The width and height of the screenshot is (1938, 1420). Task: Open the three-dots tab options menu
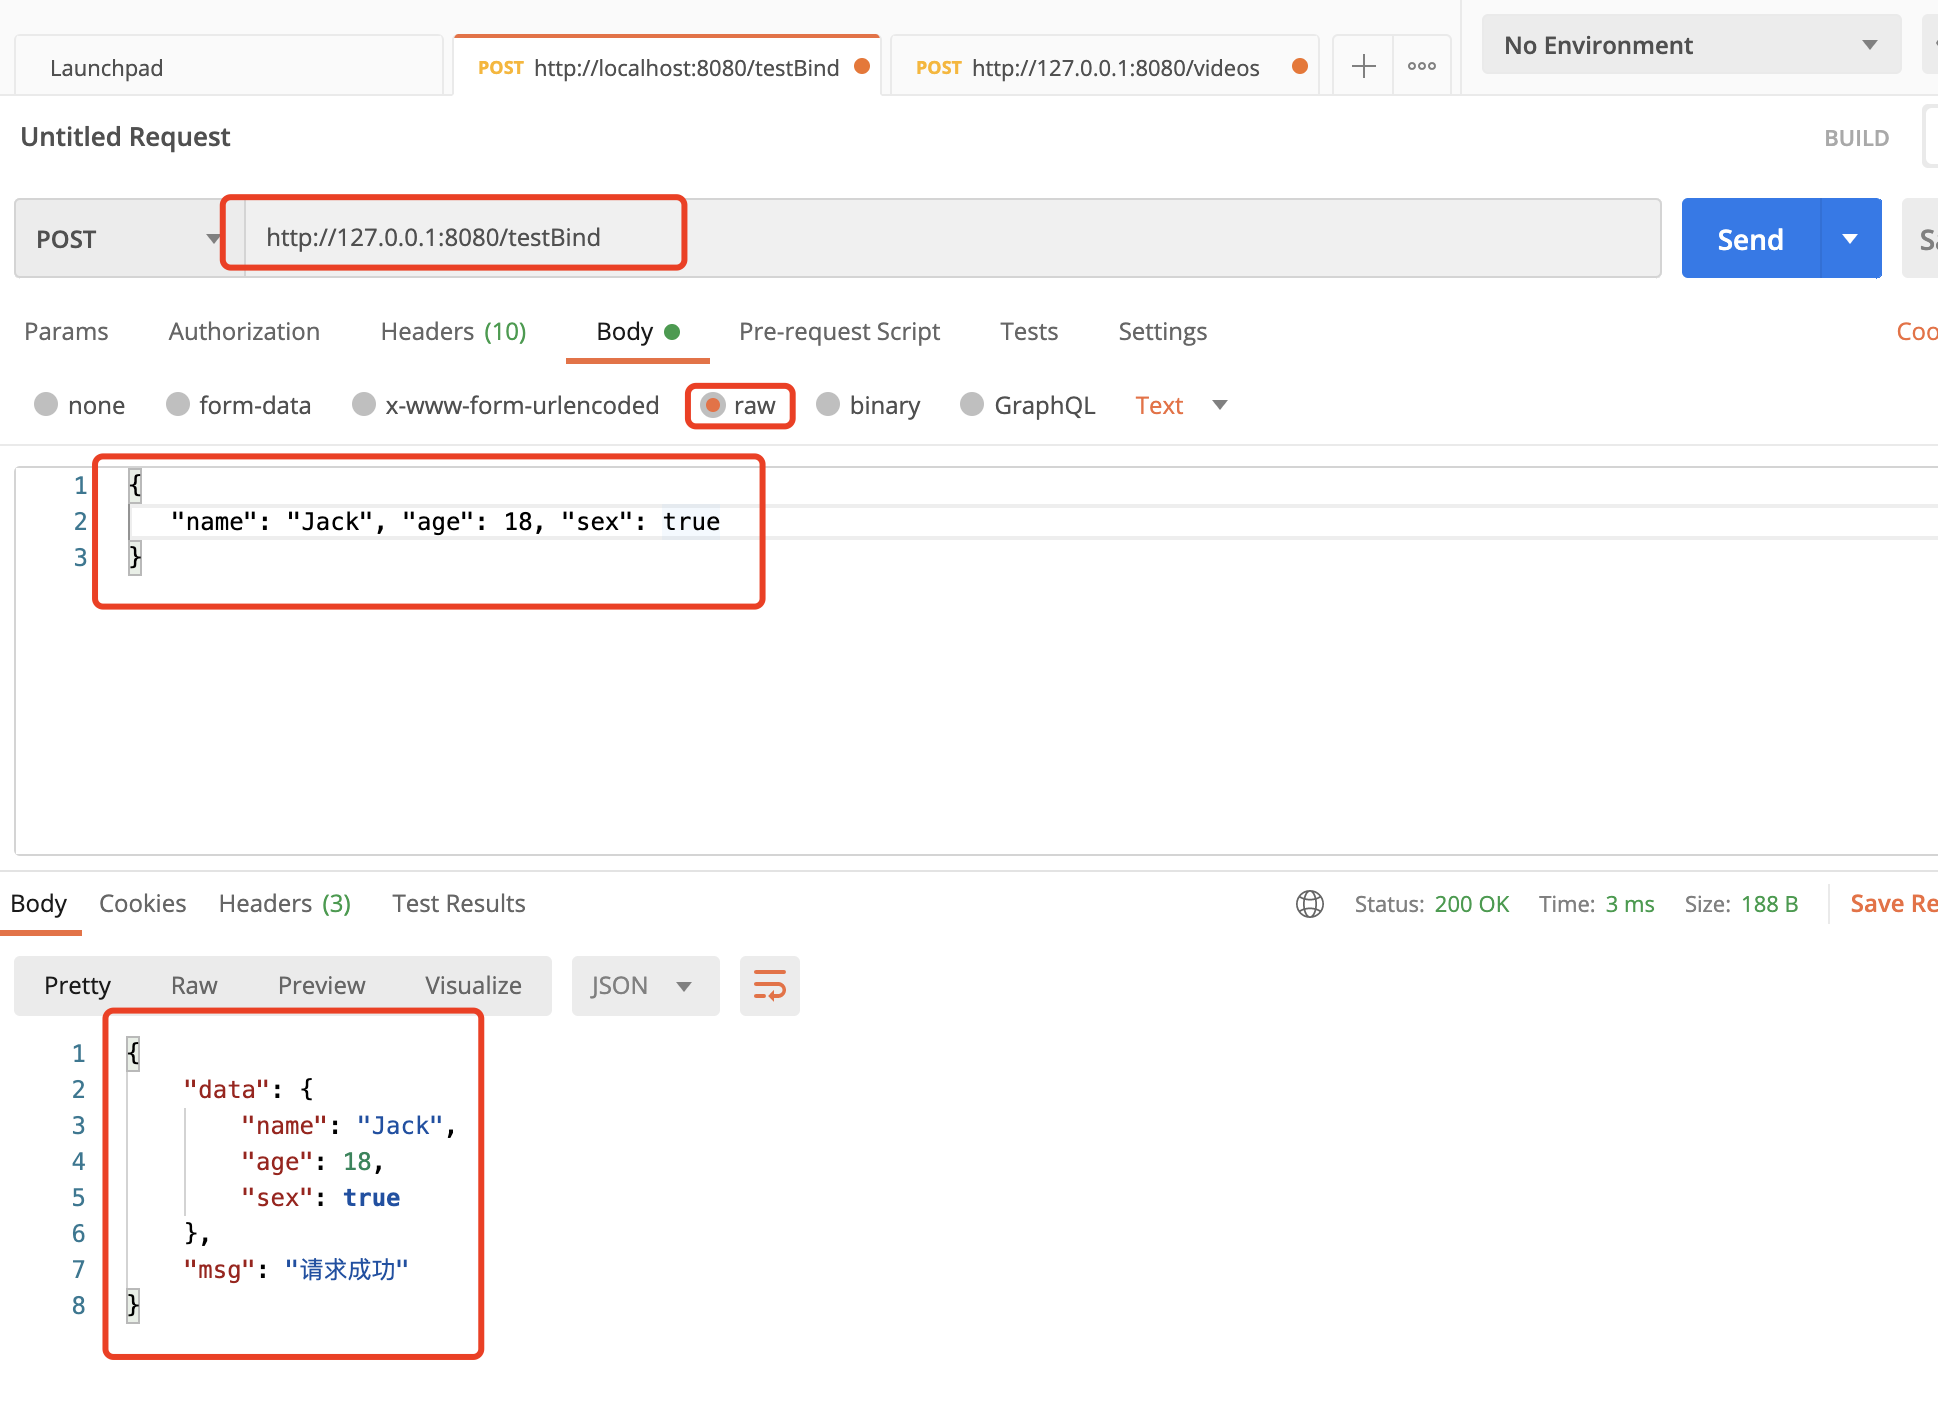[x=1421, y=67]
